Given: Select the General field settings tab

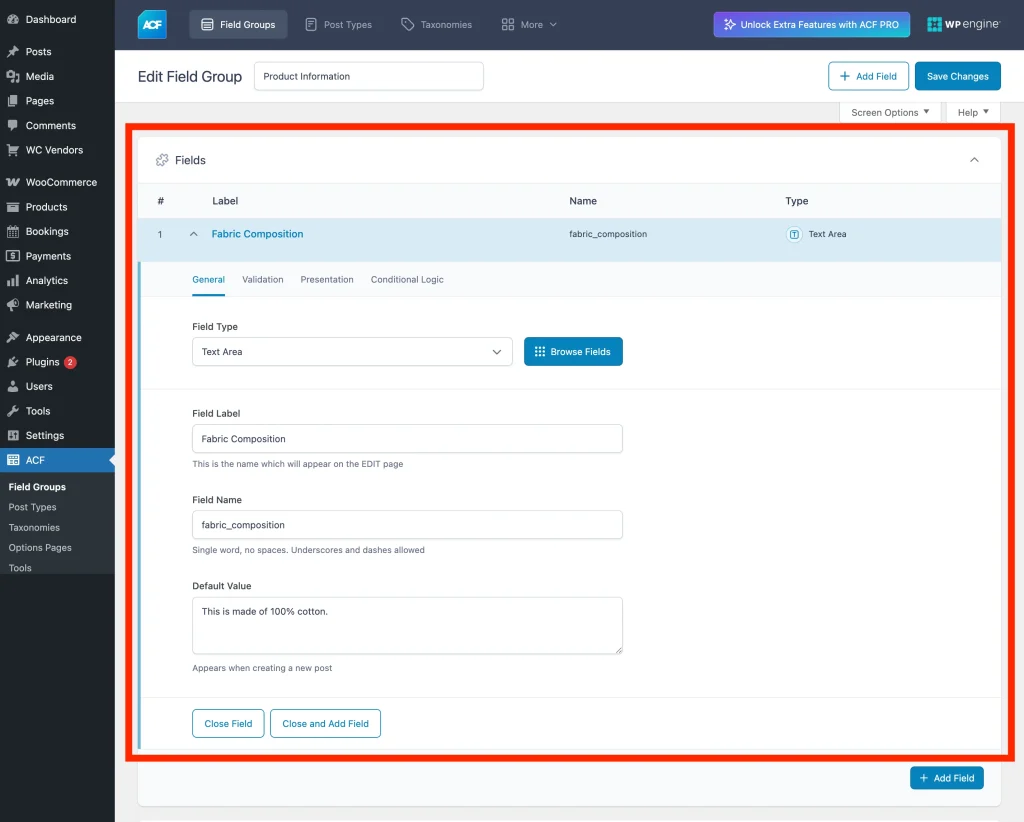Looking at the screenshot, I should coord(208,279).
